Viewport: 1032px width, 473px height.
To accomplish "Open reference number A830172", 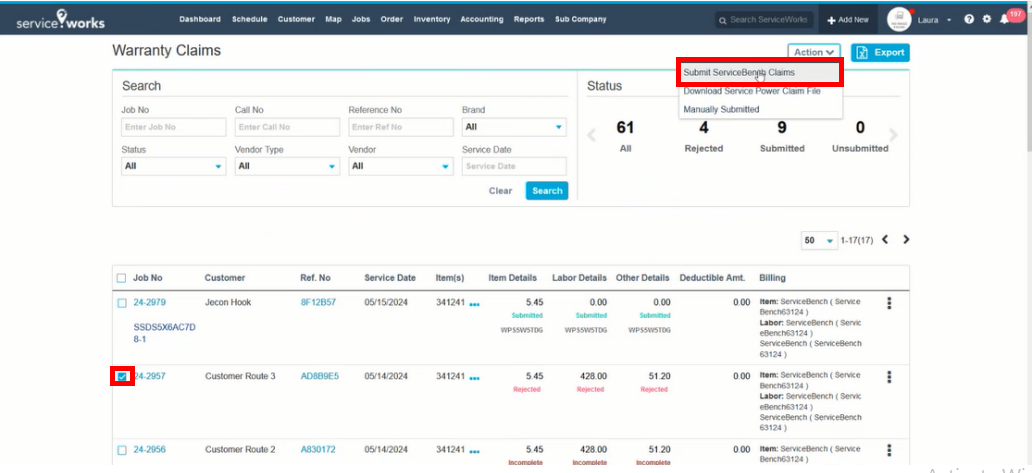I will tap(318, 450).
